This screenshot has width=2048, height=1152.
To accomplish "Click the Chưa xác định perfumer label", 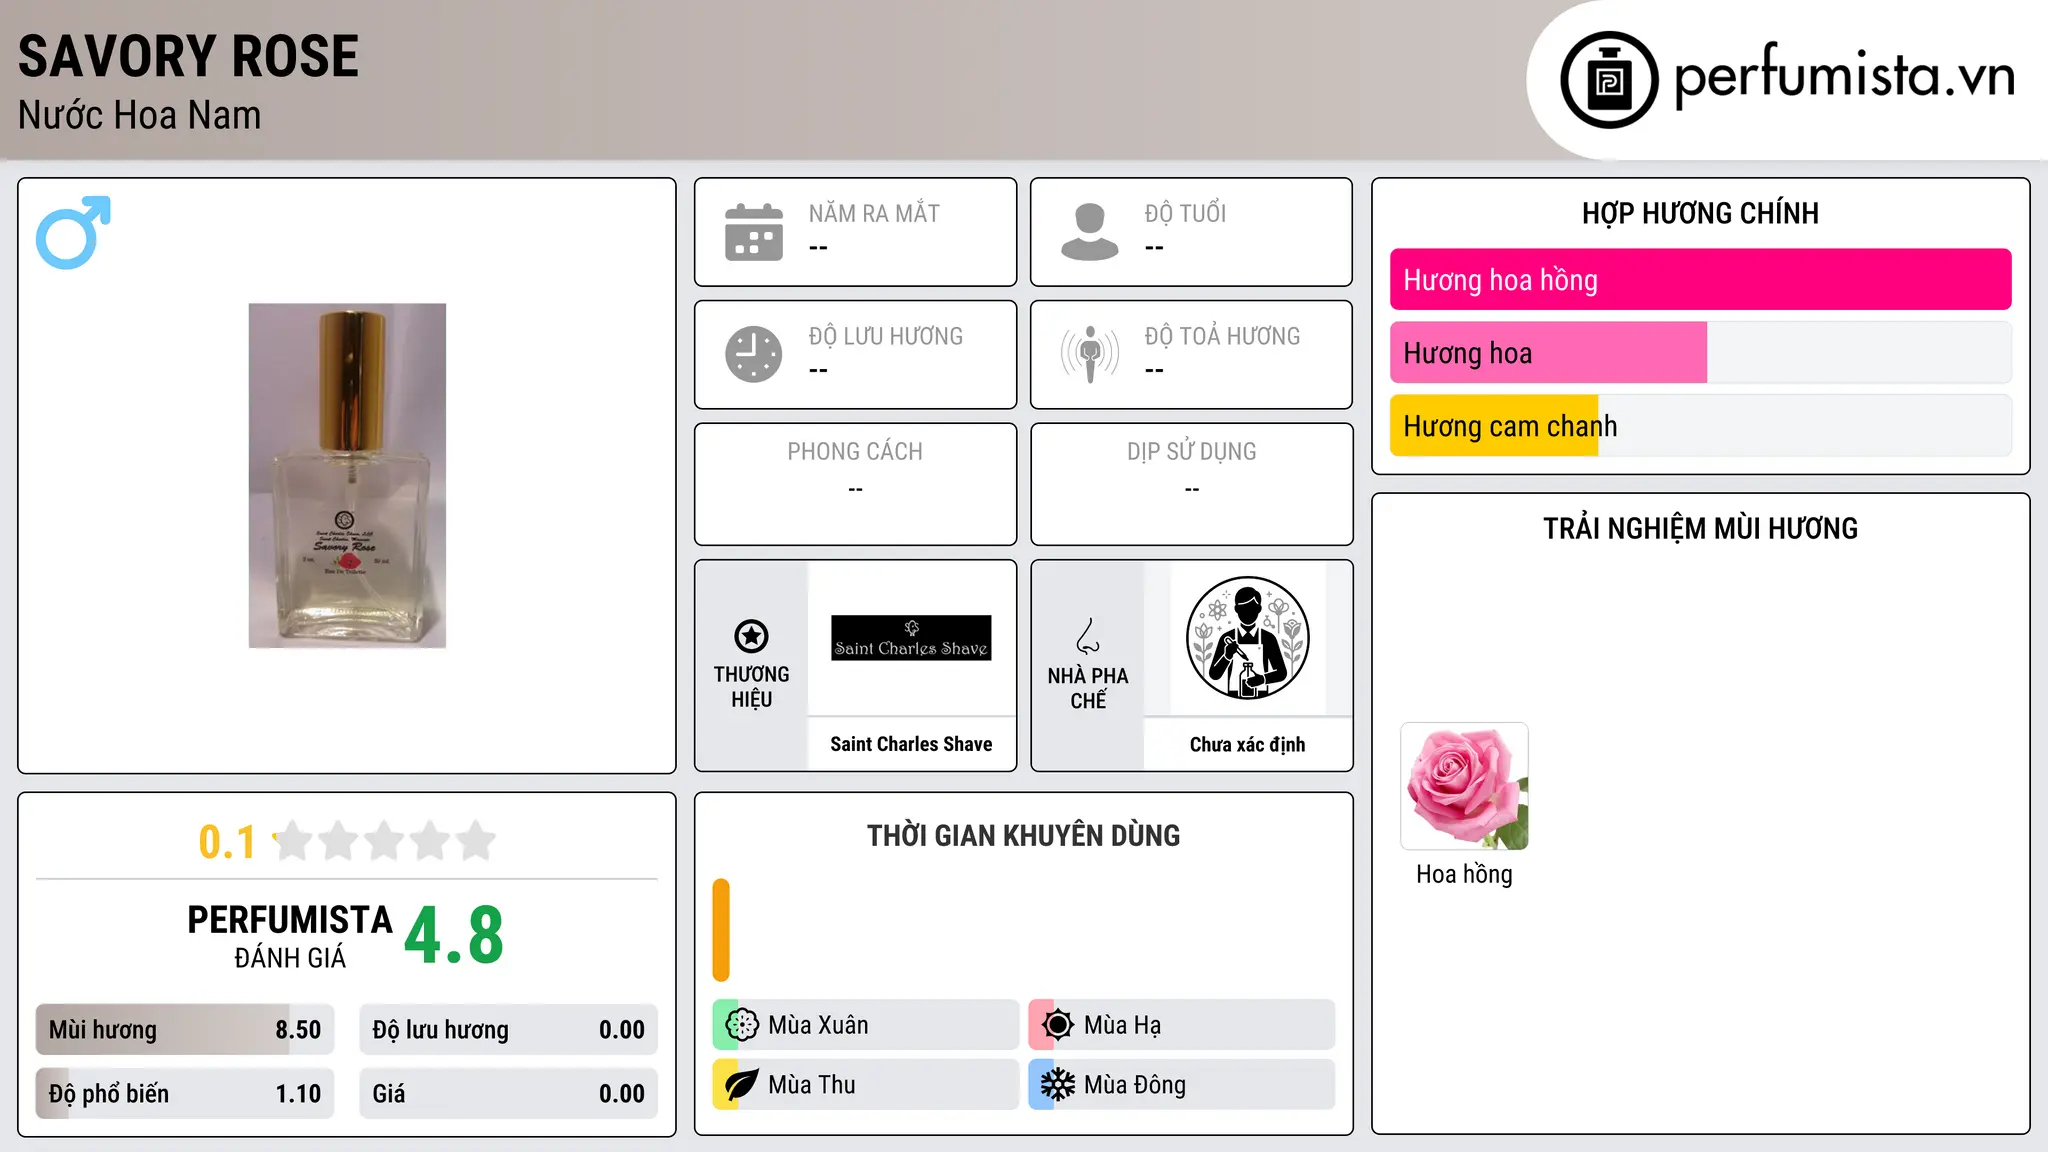I will 1247,744.
